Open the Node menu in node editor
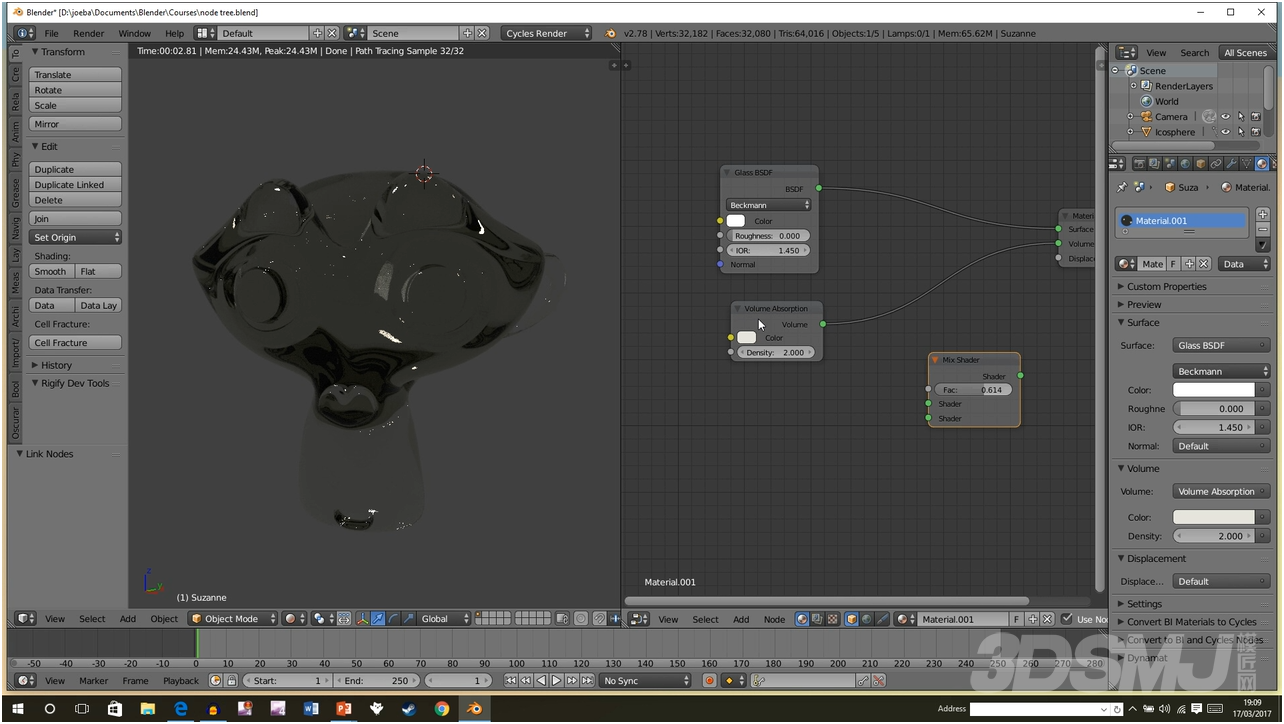The height and width of the screenshot is (724, 1284). pyautogui.click(x=774, y=619)
